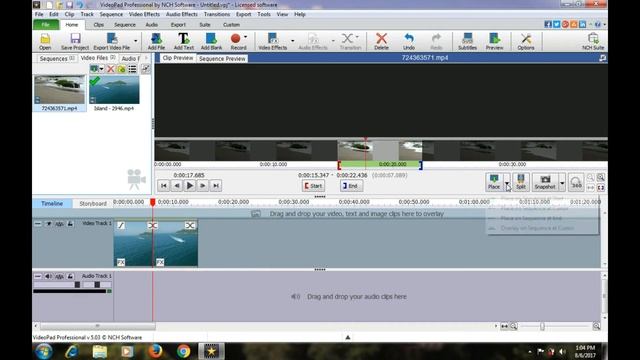
Task: Step one frame backward in preview
Action: [177, 186]
